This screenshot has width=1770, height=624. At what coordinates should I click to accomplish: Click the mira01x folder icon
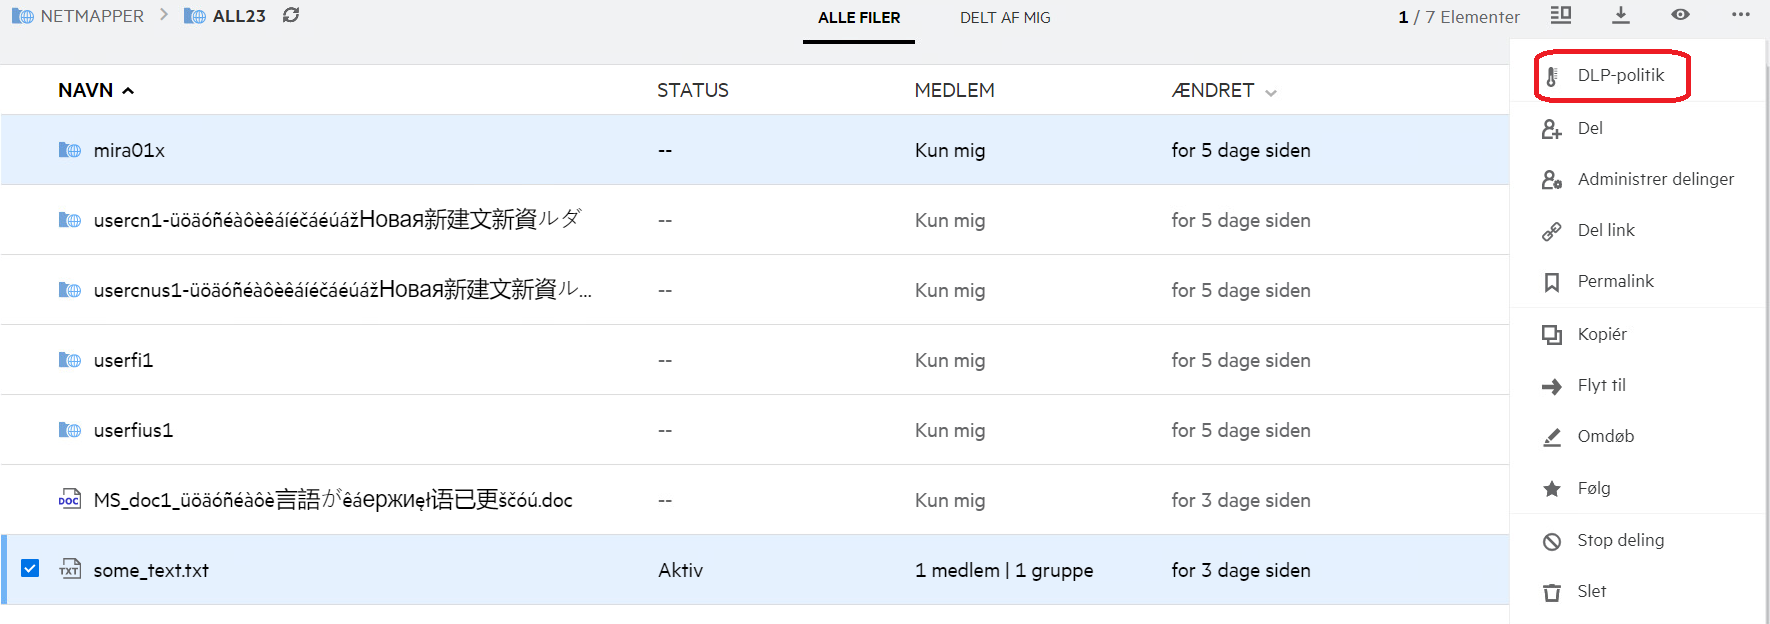point(70,150)
